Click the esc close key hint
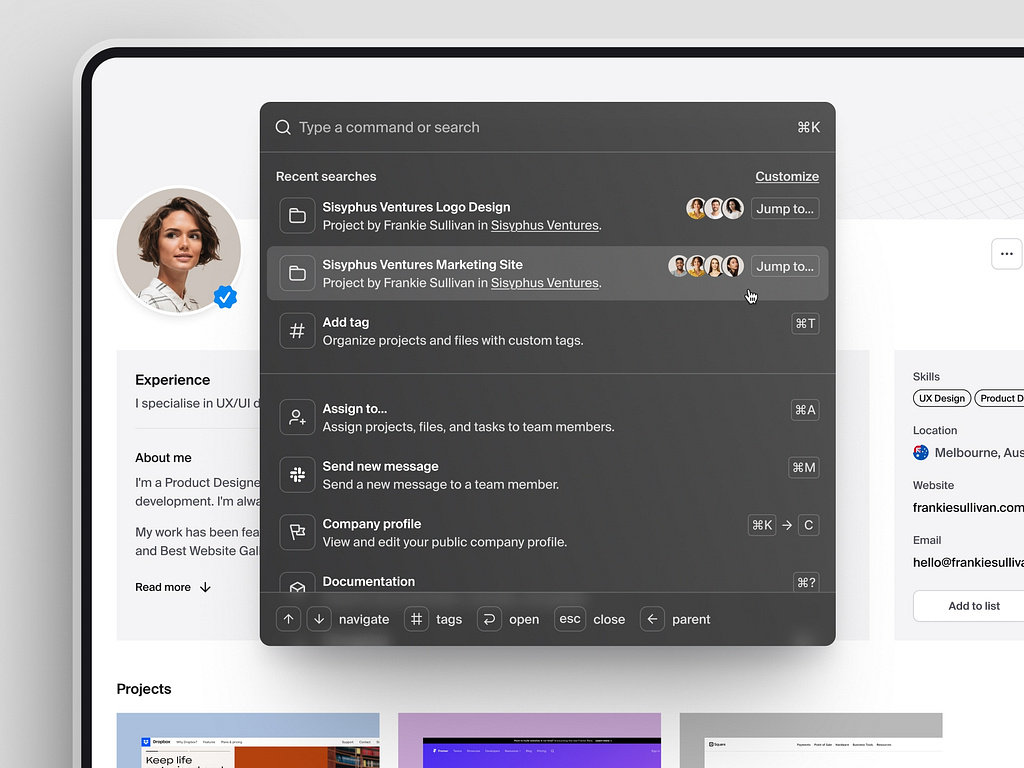This screenshot has height=768, width=1024. click(x=570, y=619)
